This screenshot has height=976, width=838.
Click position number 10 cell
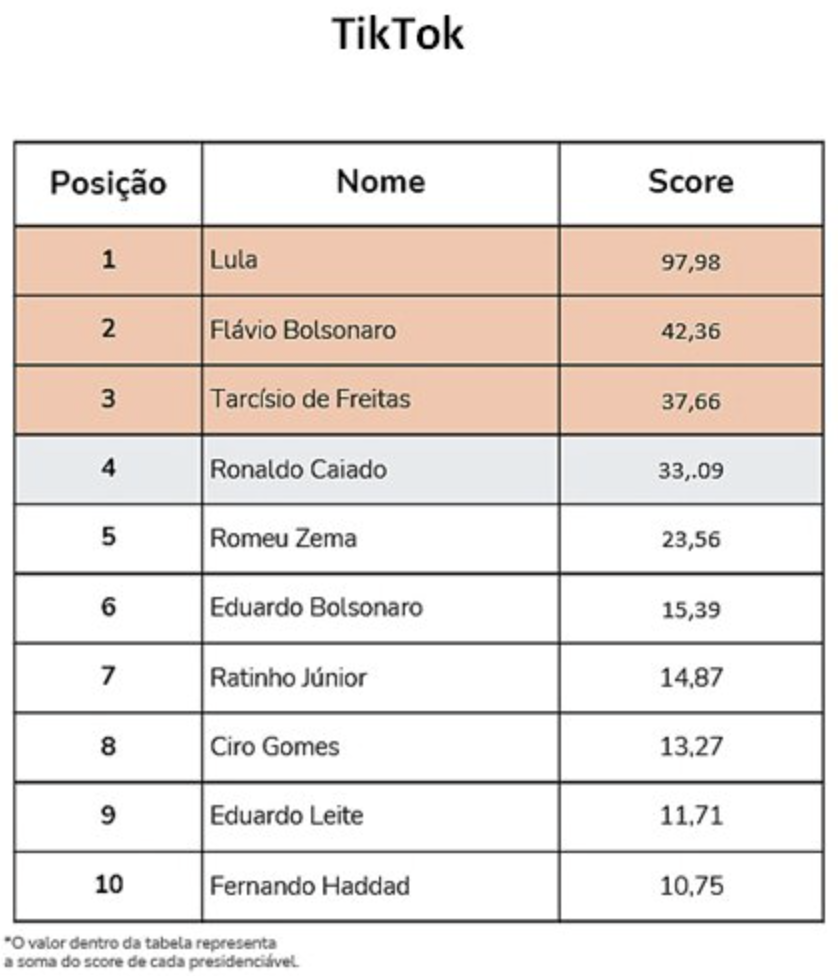(108, 885)
